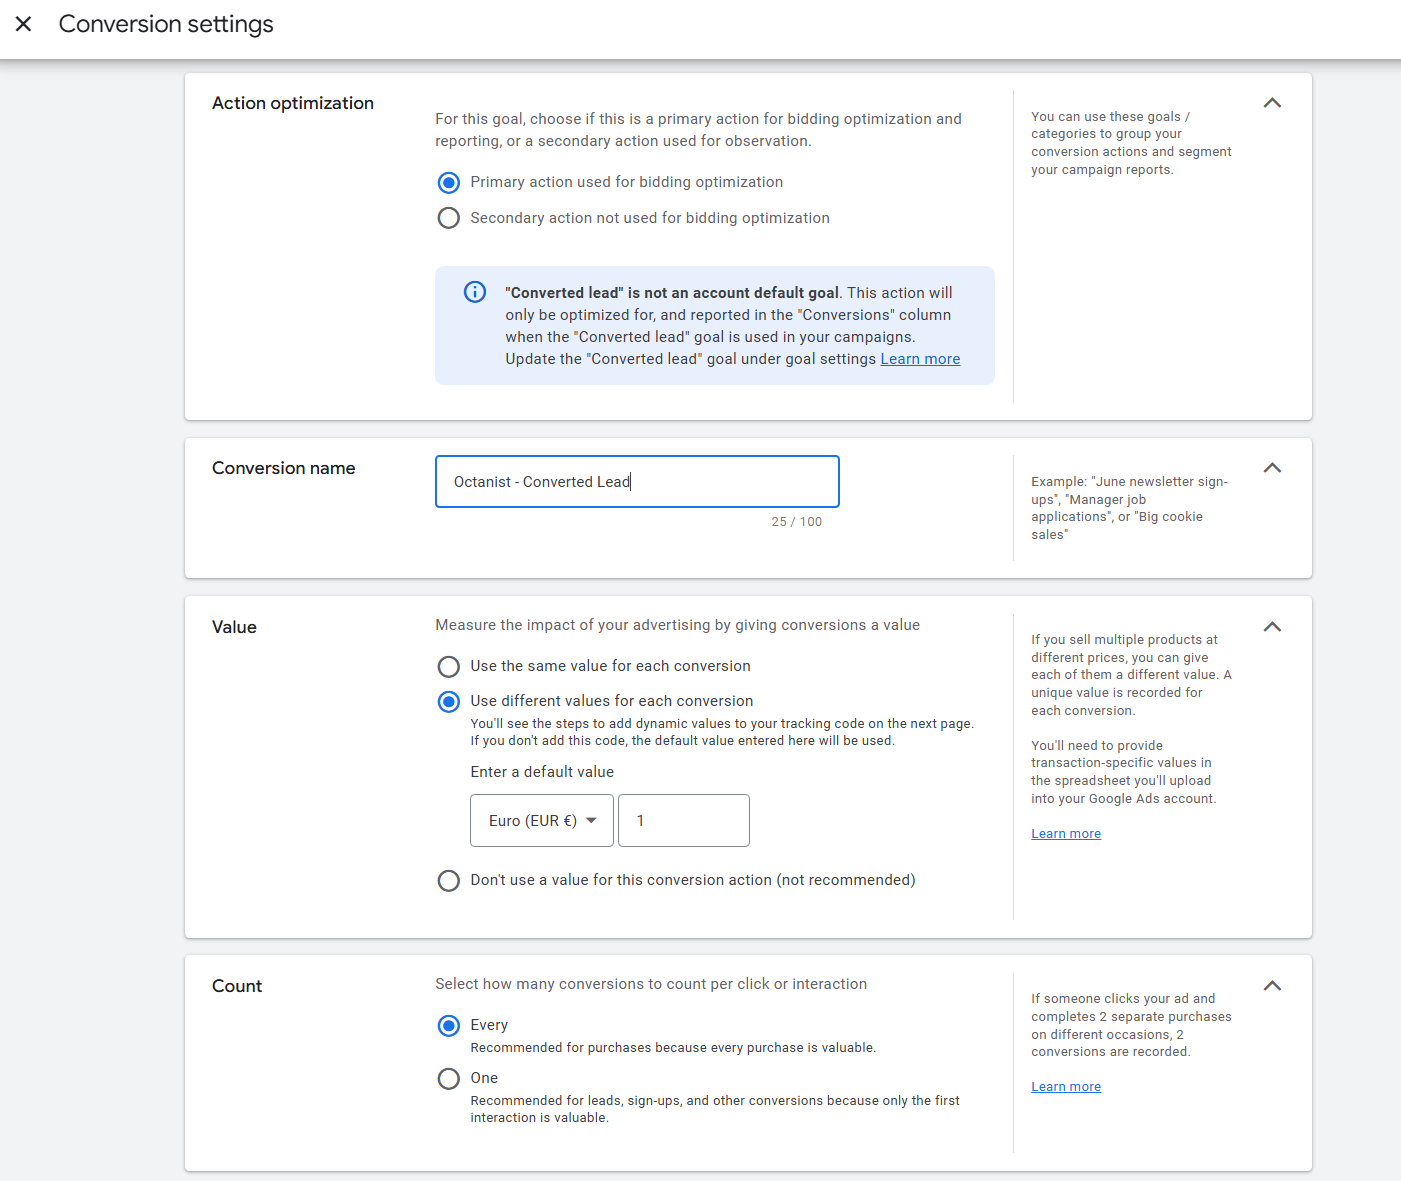This screenshot has height=1181, width=1401.
Task: Click the Octanist - Converted Lead name field
Action: [x=637, y=481]
